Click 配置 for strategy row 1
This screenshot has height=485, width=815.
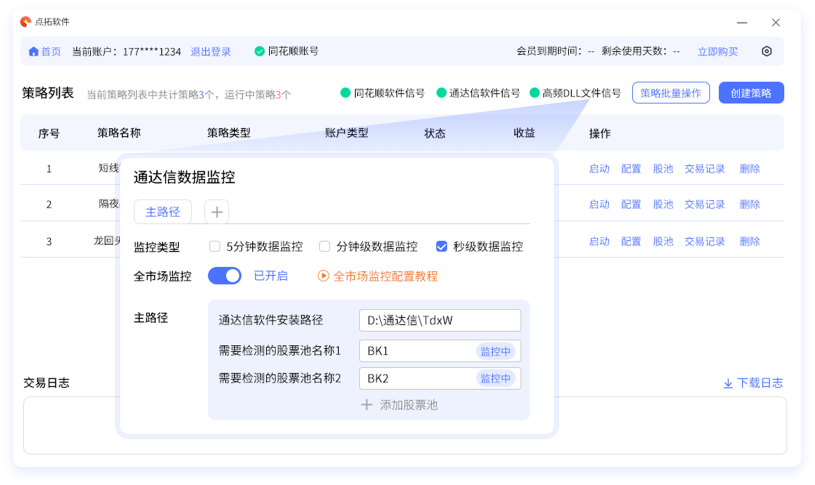click(x=631, y=168)
